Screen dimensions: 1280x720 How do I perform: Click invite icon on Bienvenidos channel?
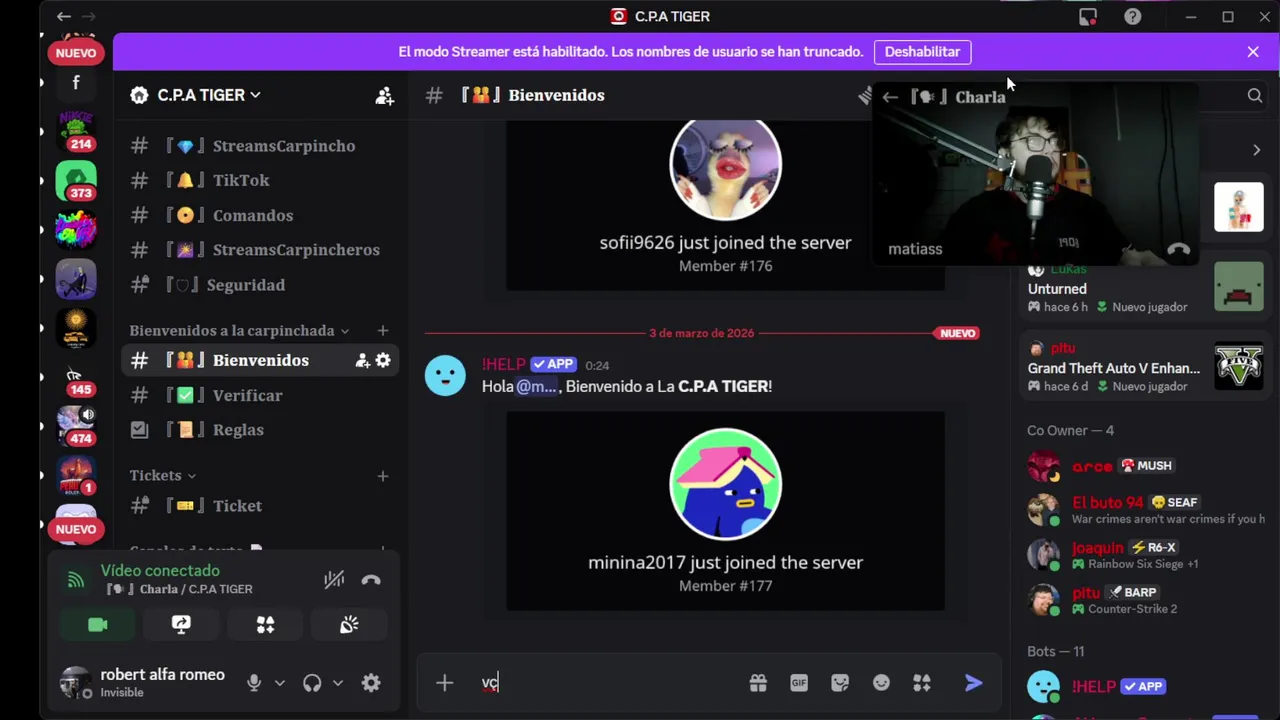click(x=362, y=360)
